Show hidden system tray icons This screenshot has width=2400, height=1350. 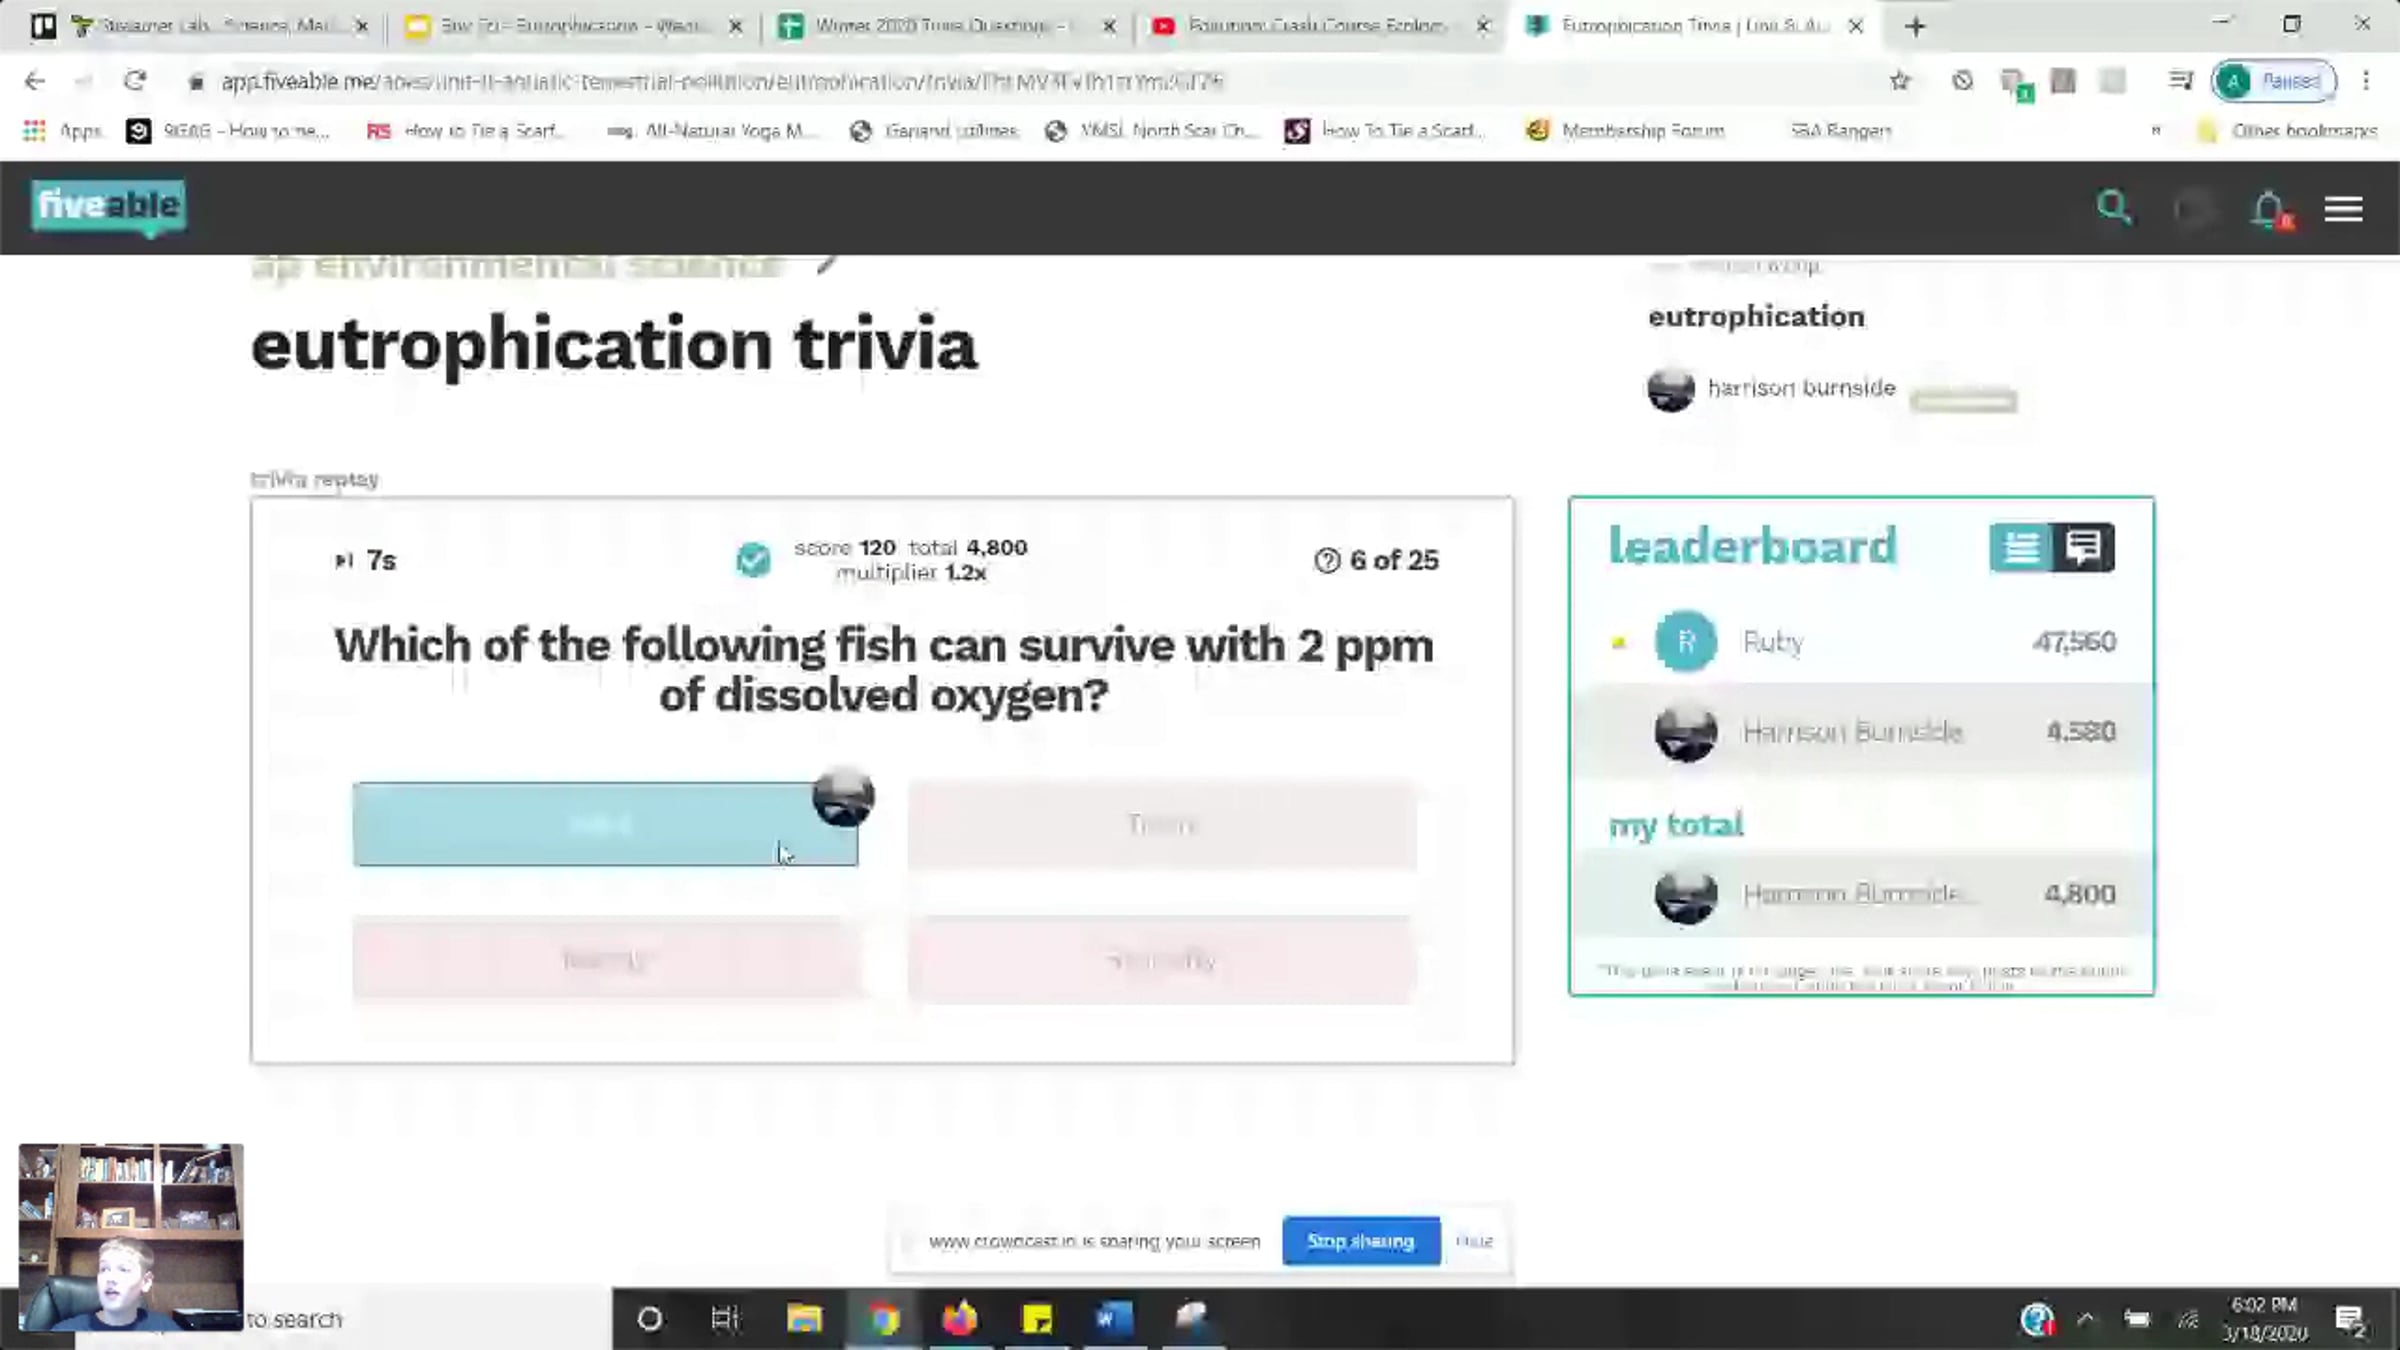pyautogui.click(x=2085, y=1319)
